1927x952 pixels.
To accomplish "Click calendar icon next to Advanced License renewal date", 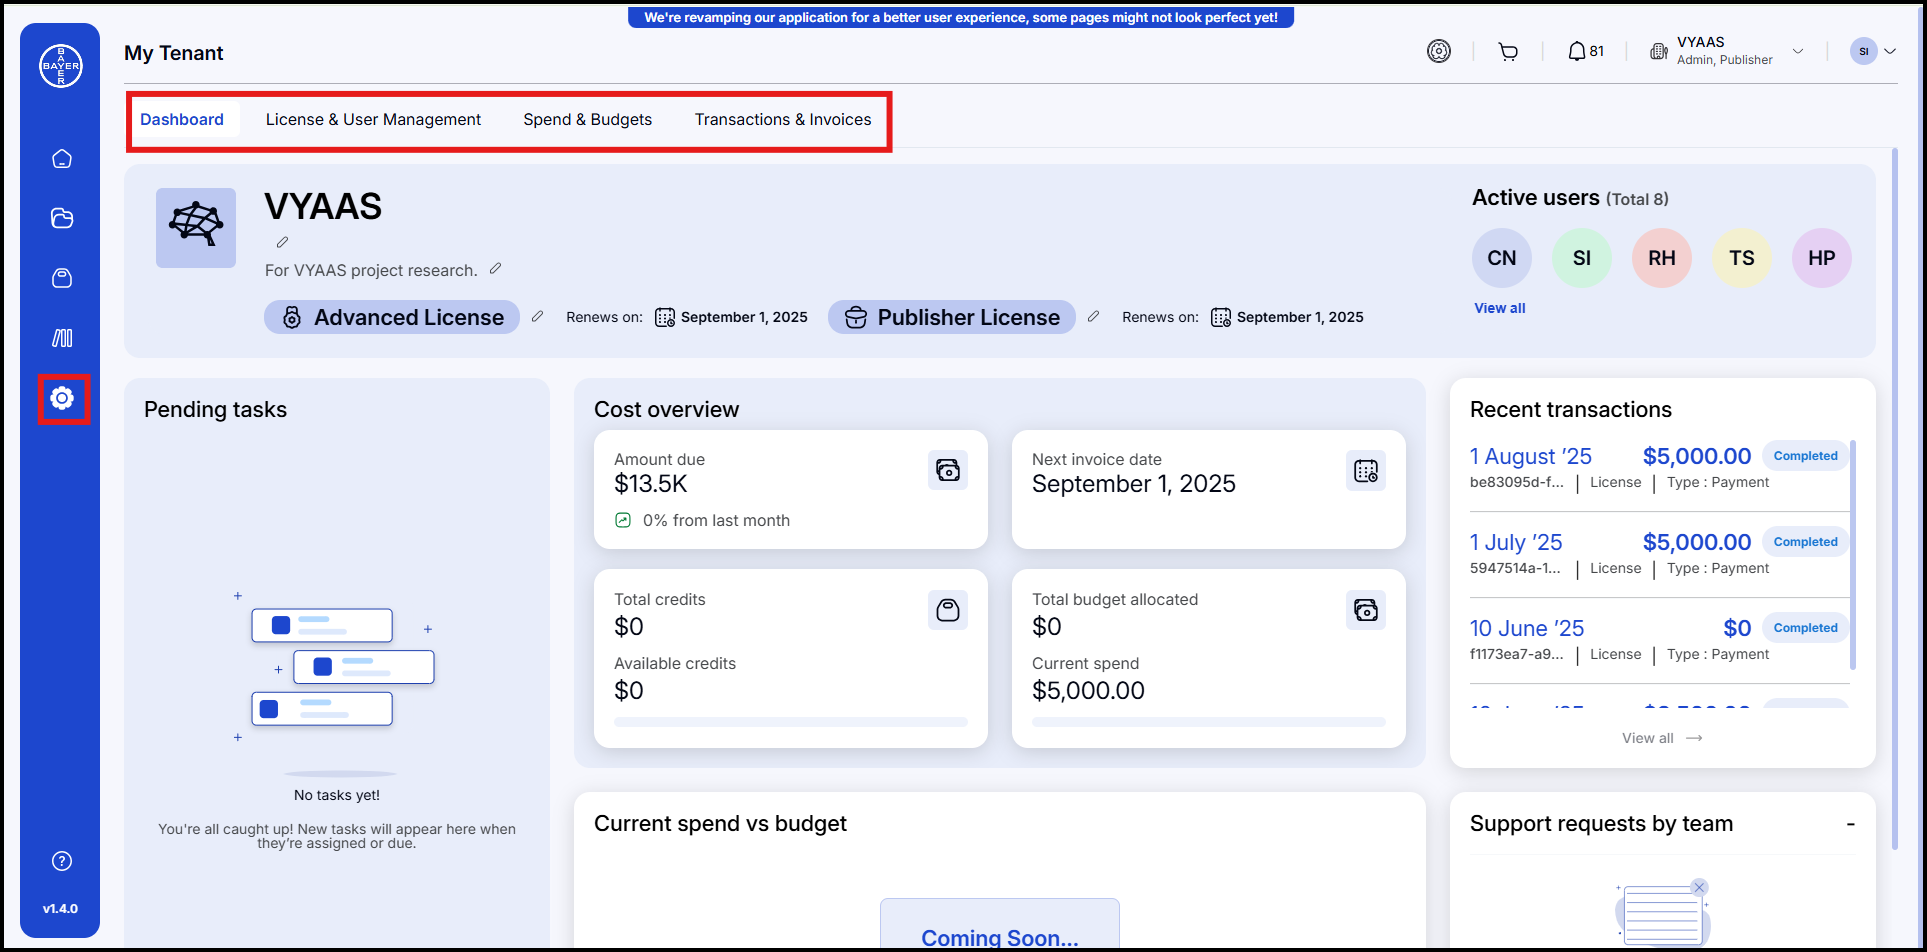I will click(x=665, y=317).
